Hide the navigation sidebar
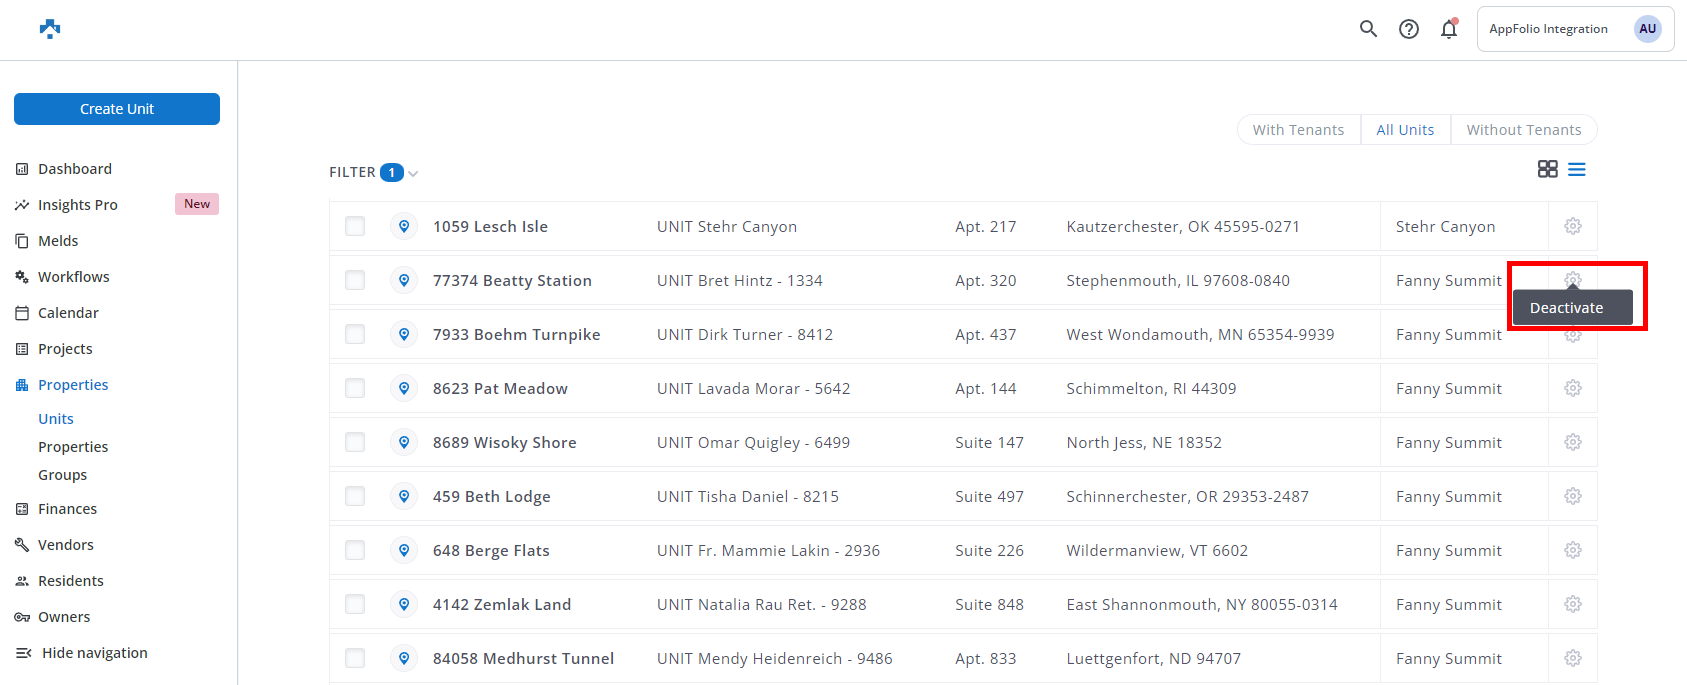 tap(81, 653)
